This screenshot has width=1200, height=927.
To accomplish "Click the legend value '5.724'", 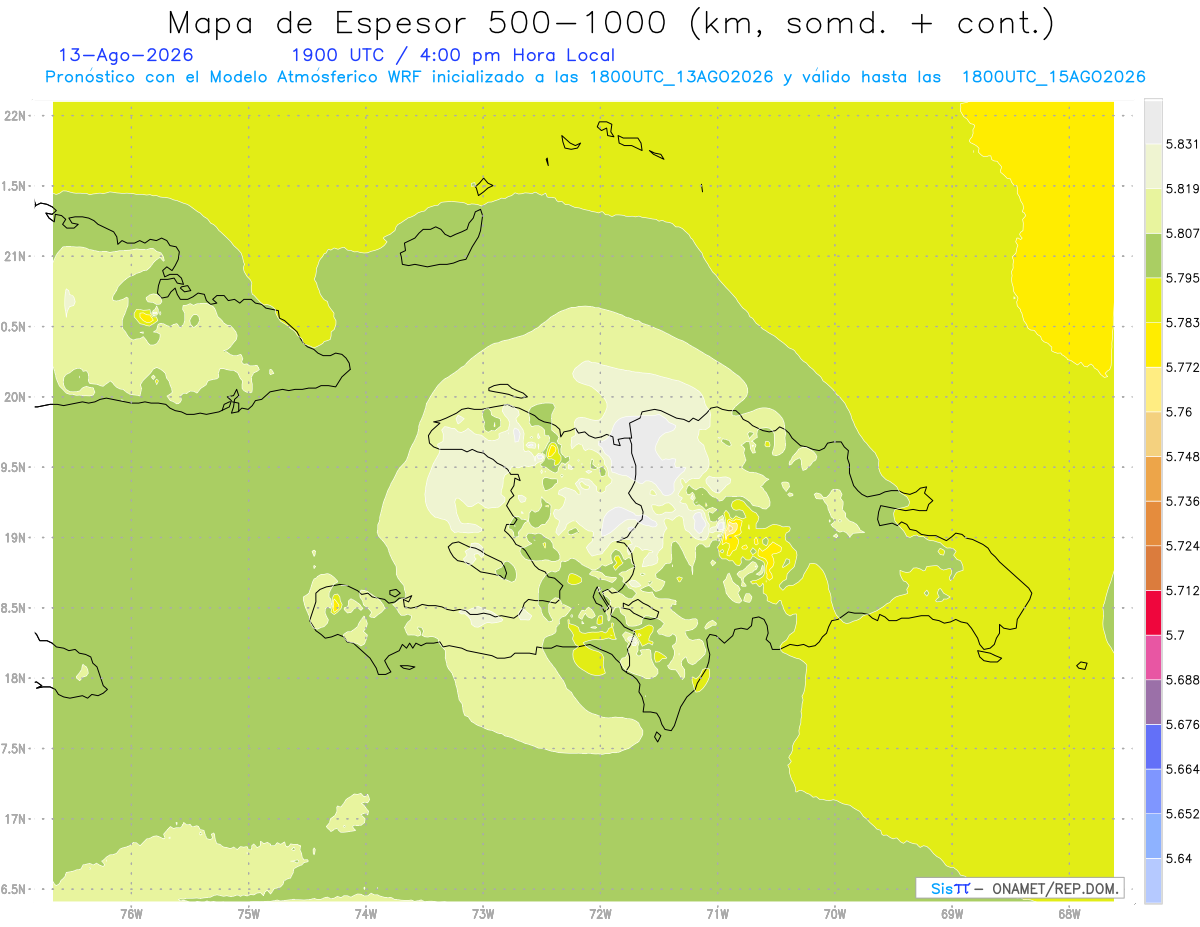I will coord(1182,546).
